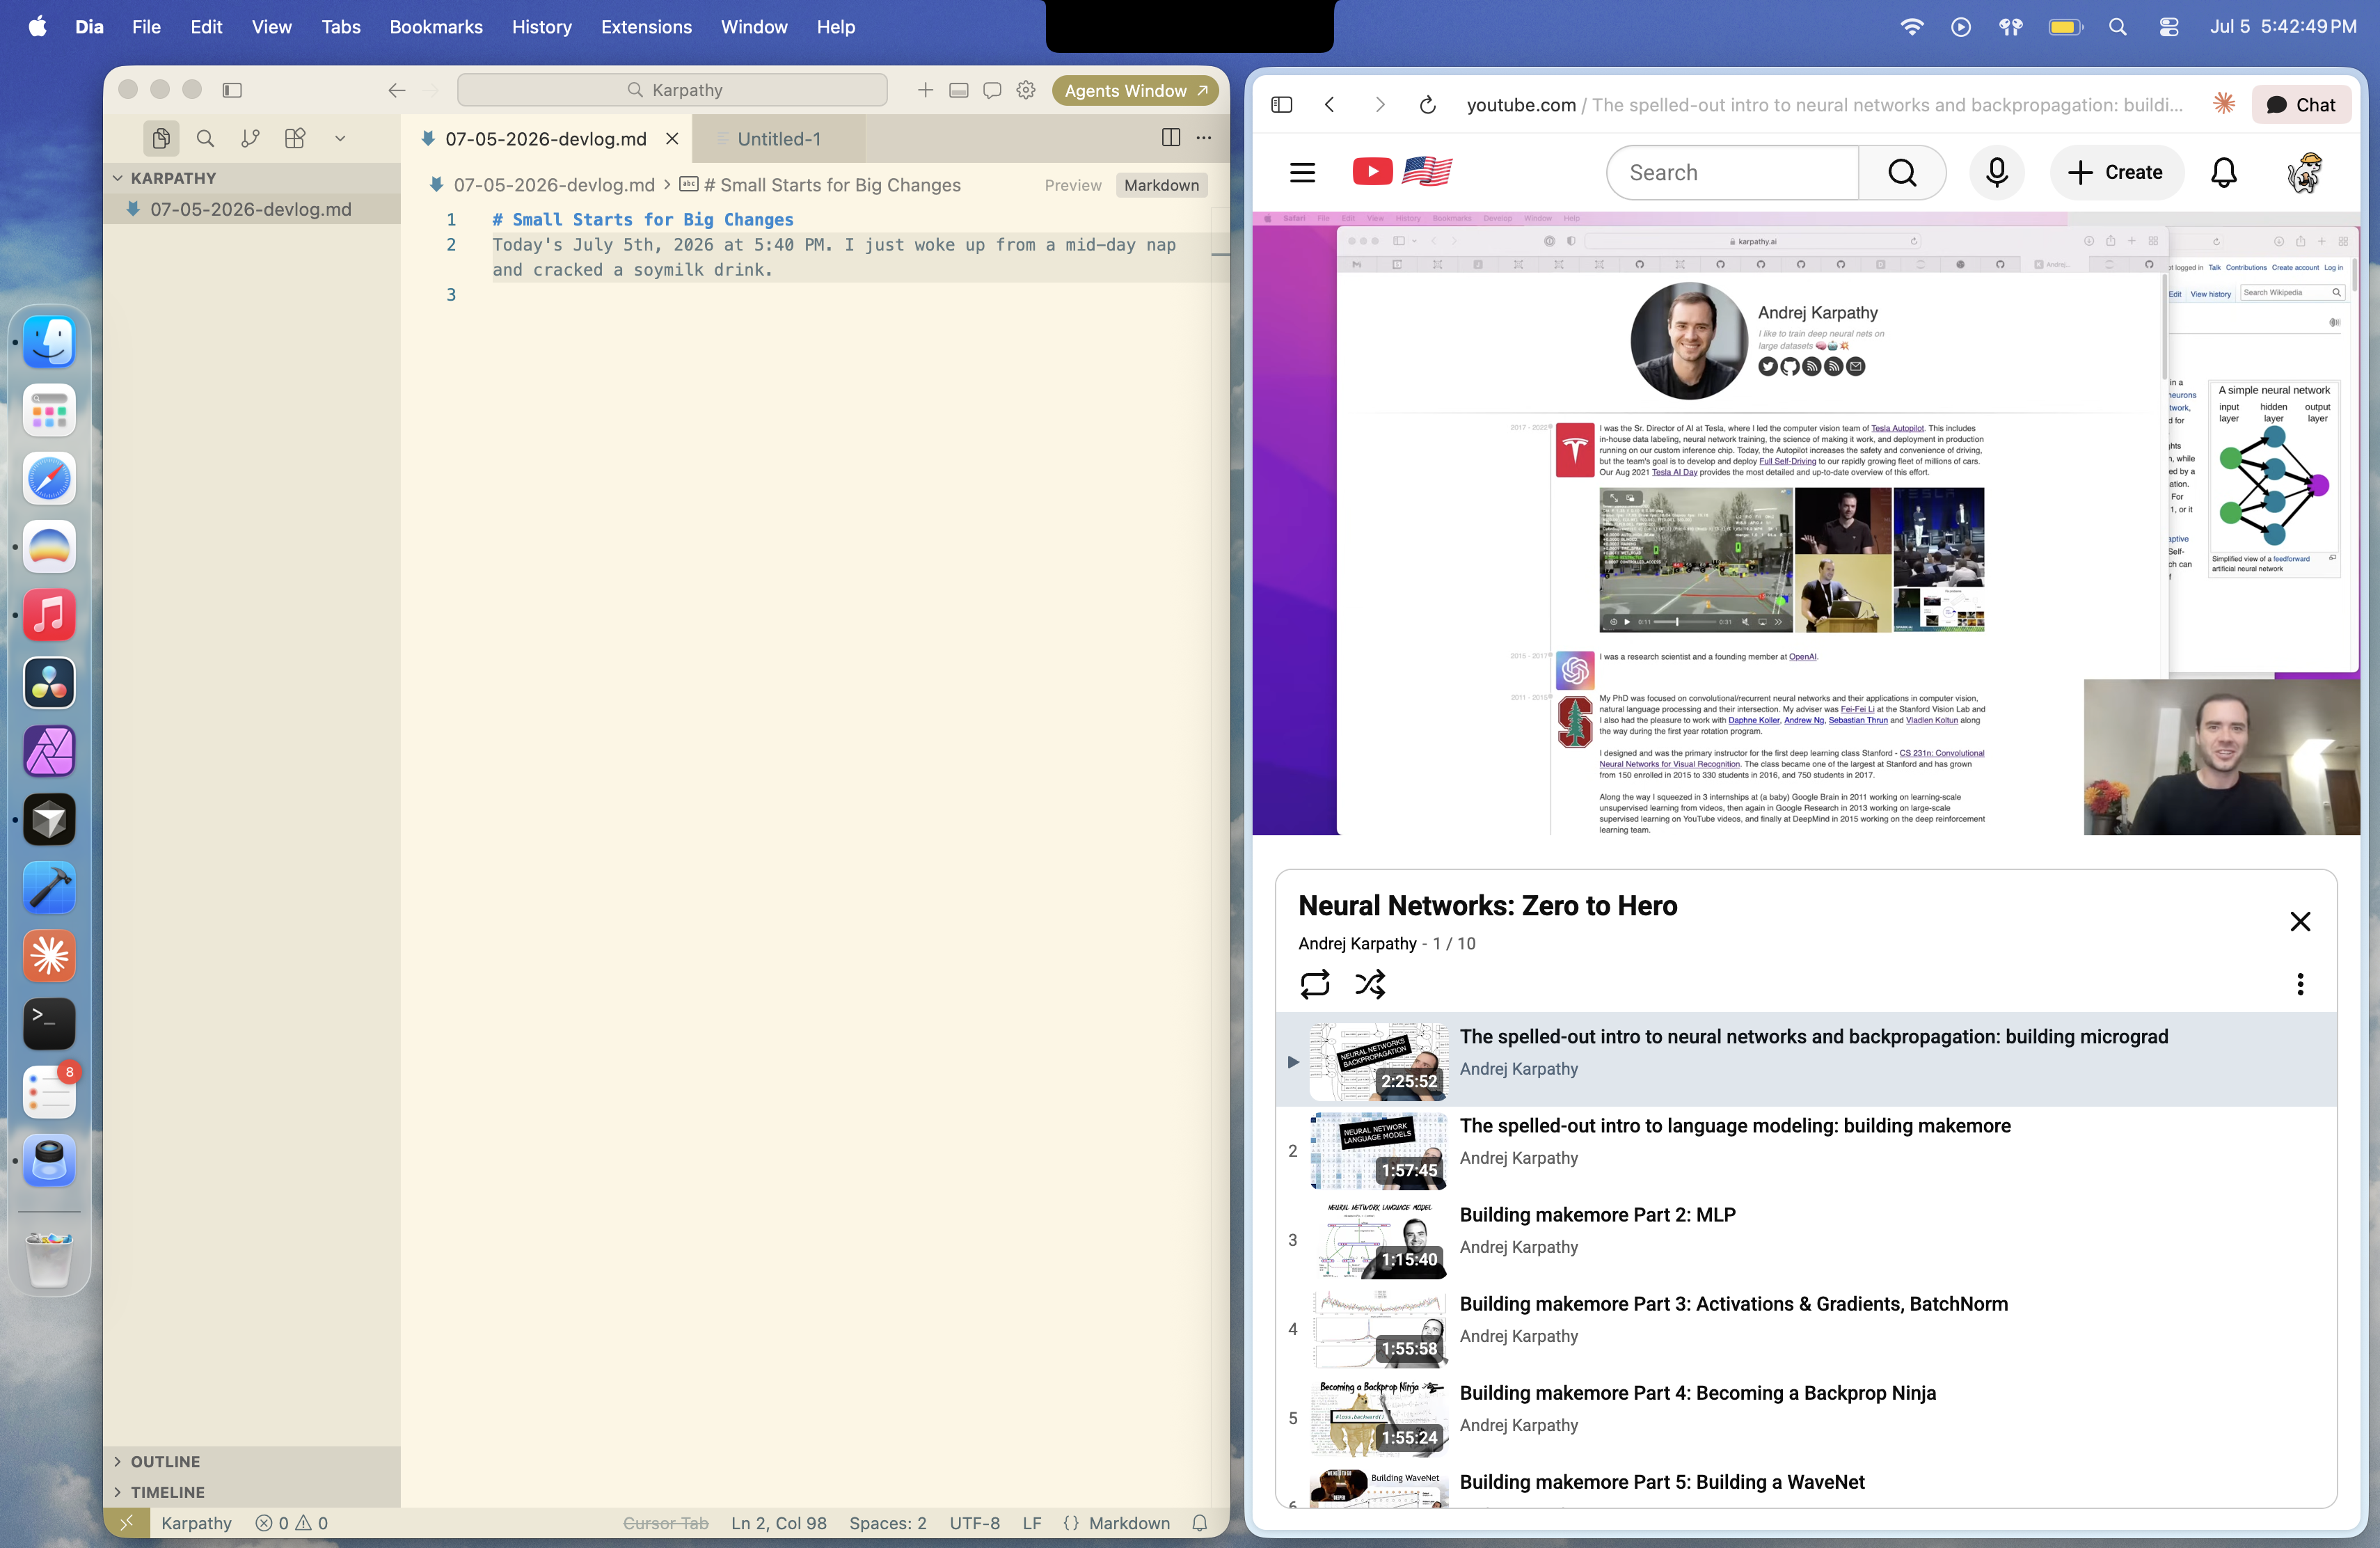Open the playlist three-dot options menu
Image resolution: width=2380 pixels, height=1548 pixels.
(2300, 984)
